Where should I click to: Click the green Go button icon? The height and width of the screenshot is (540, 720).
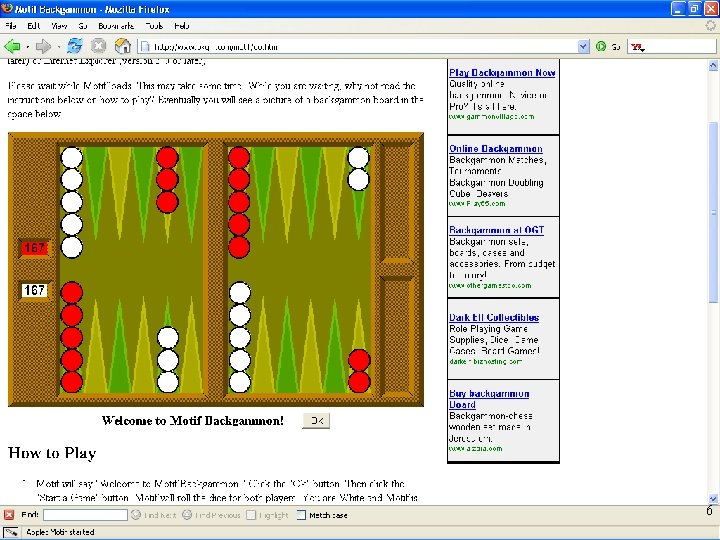point(601,46)
